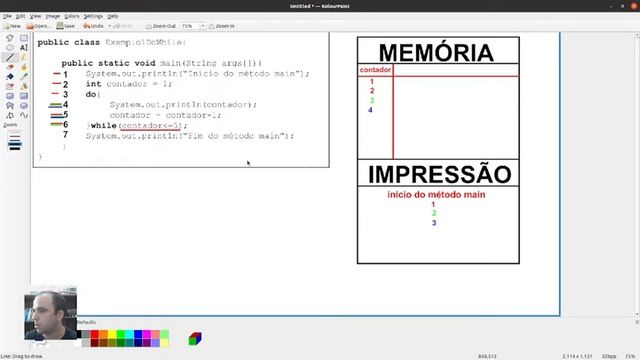Click the '2,114 x 1,137' status entry
The image size is (640, 360).
click(577, 356)
